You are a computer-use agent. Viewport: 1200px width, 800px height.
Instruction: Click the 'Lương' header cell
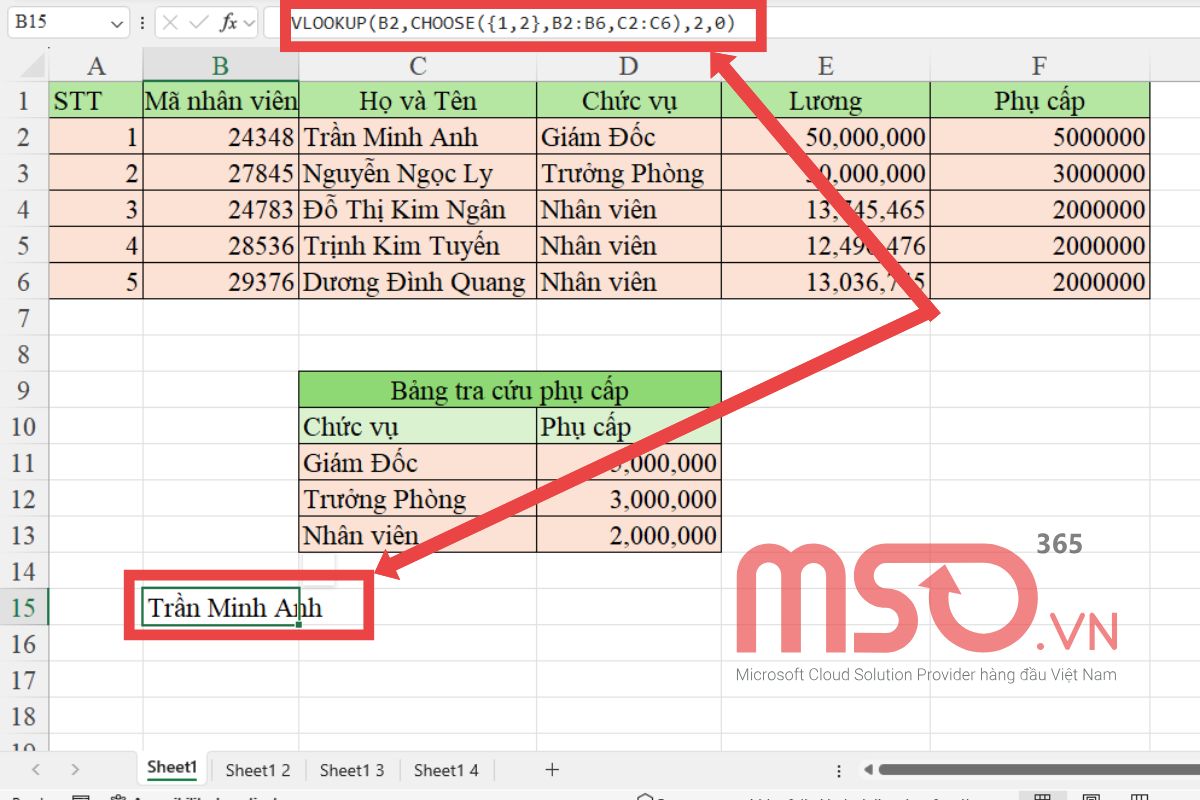(826, 101)
